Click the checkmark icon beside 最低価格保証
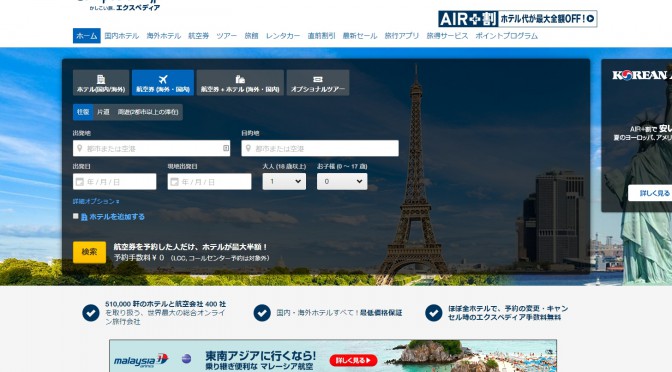 coord(262,313)
